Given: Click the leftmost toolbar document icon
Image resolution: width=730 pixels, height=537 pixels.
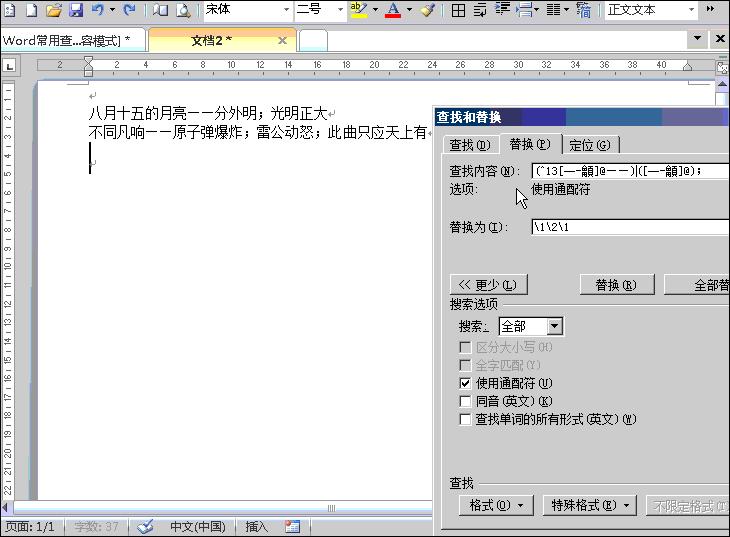Looking at the screenshot, I should [x=8, y=10].
